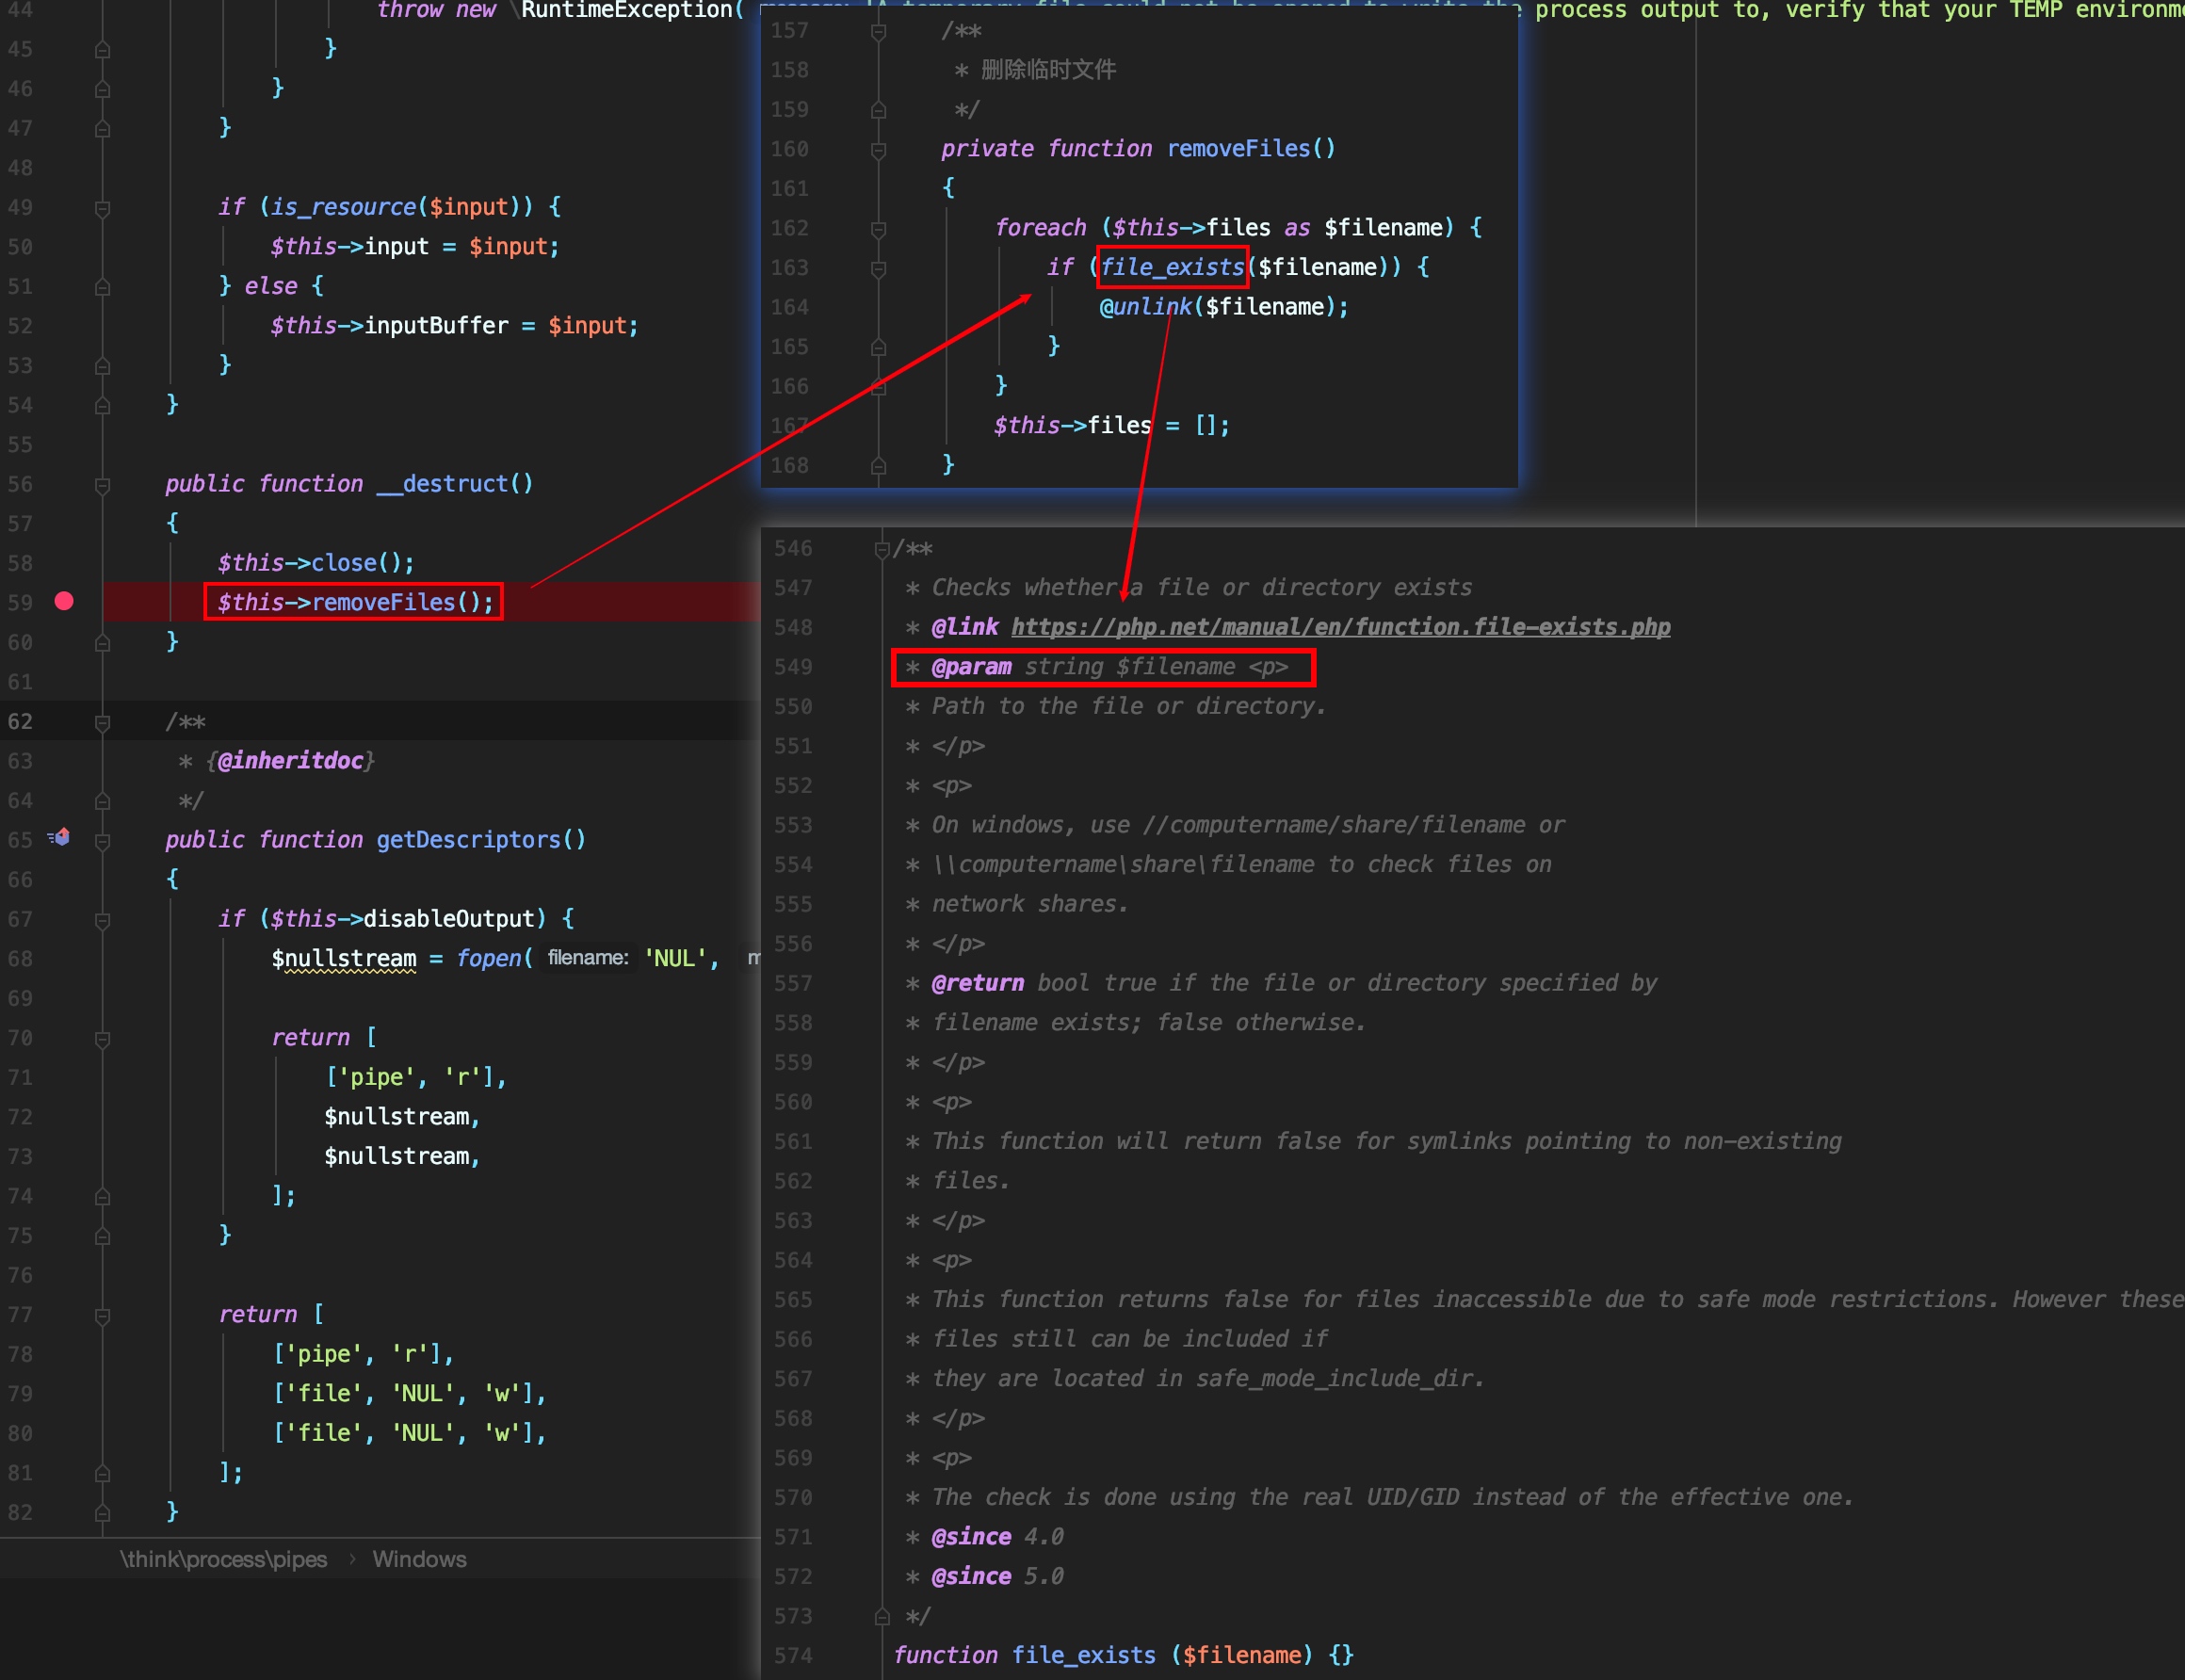Screen dimensions: 2185x1680
Task: Click the @unlink call on line 164
Action: point(1146,307)
